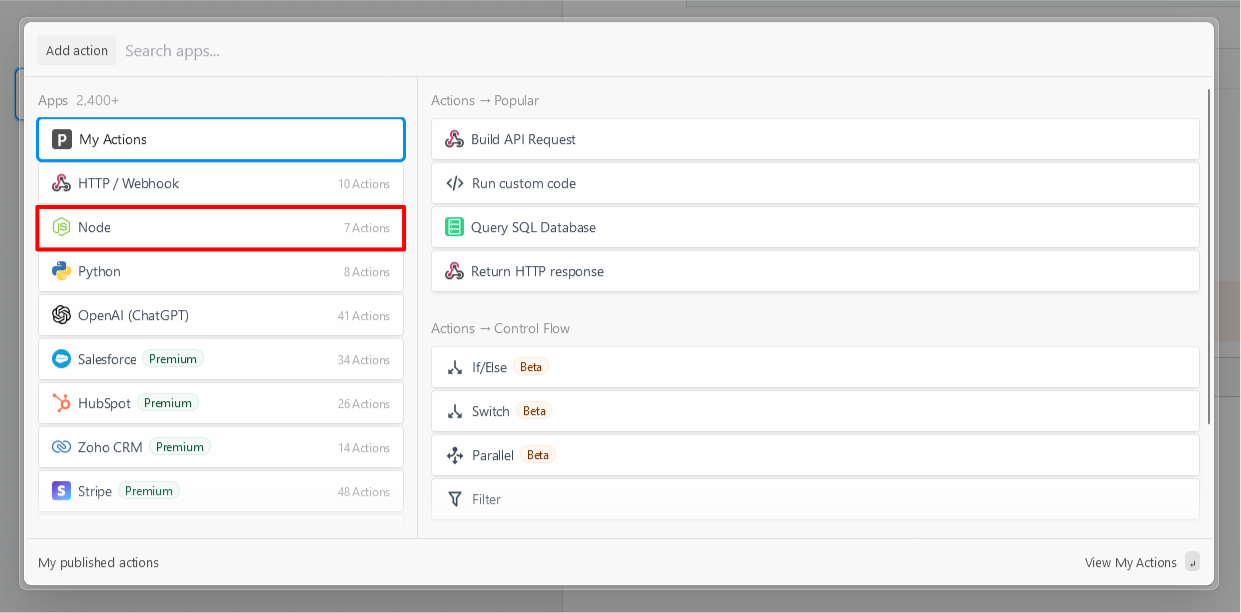Click the Add action label

point(77,50)
